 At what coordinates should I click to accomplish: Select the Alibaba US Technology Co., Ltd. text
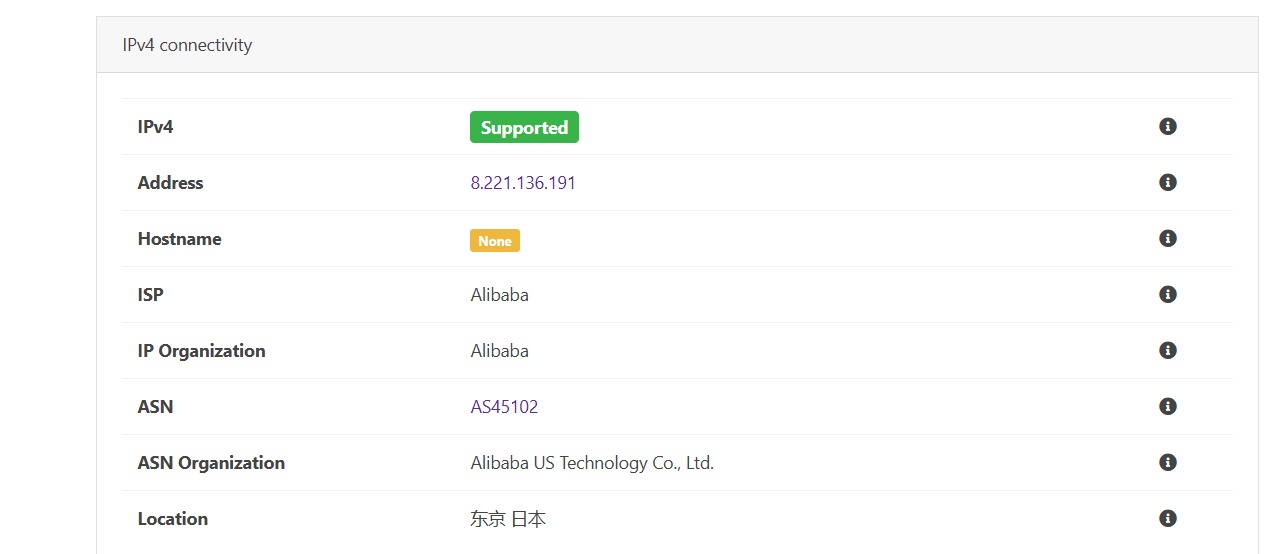tap(592, 463)
